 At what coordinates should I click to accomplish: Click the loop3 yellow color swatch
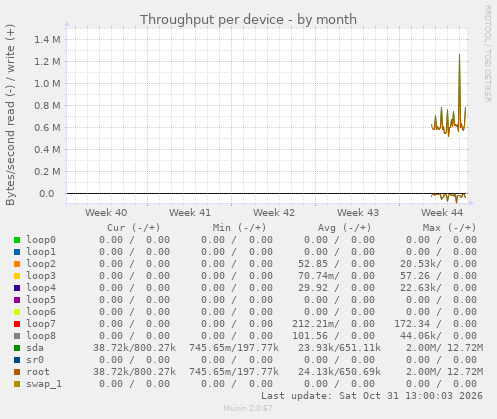pyautogui.click(x=17, y=276)
